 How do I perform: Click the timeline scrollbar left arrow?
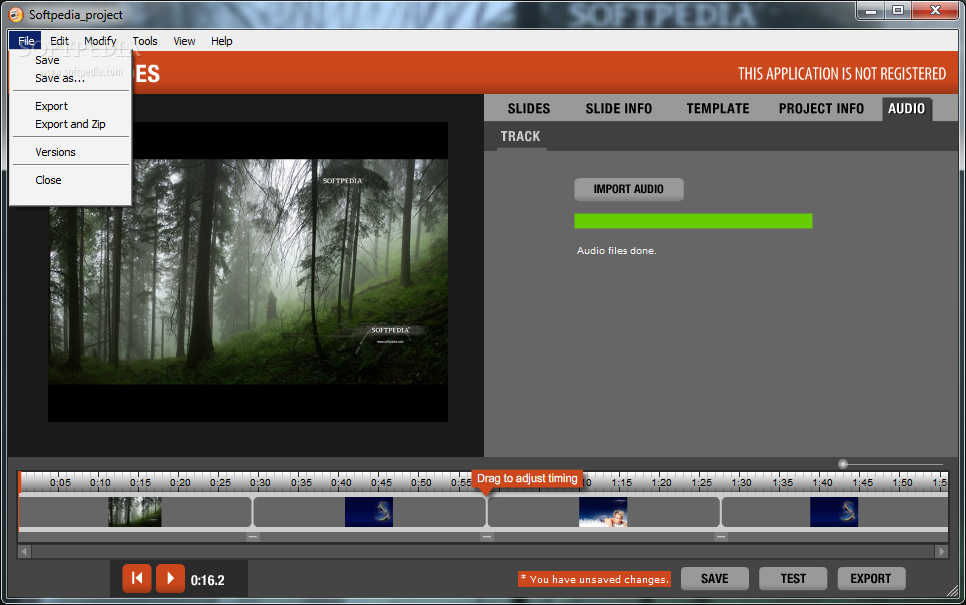(x=25, y=551)
